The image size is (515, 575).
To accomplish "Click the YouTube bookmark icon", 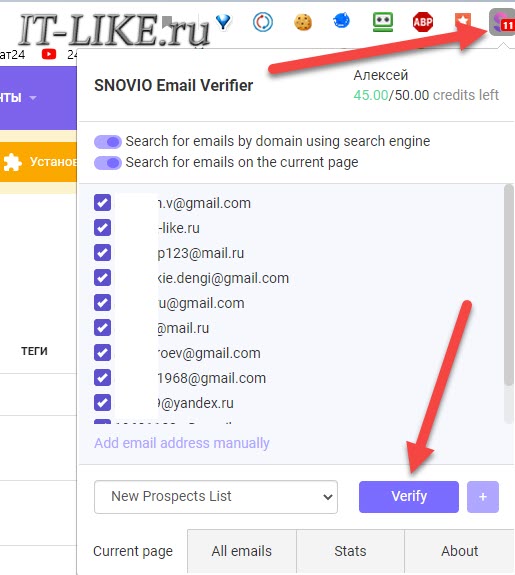I will tap(49, 54).
